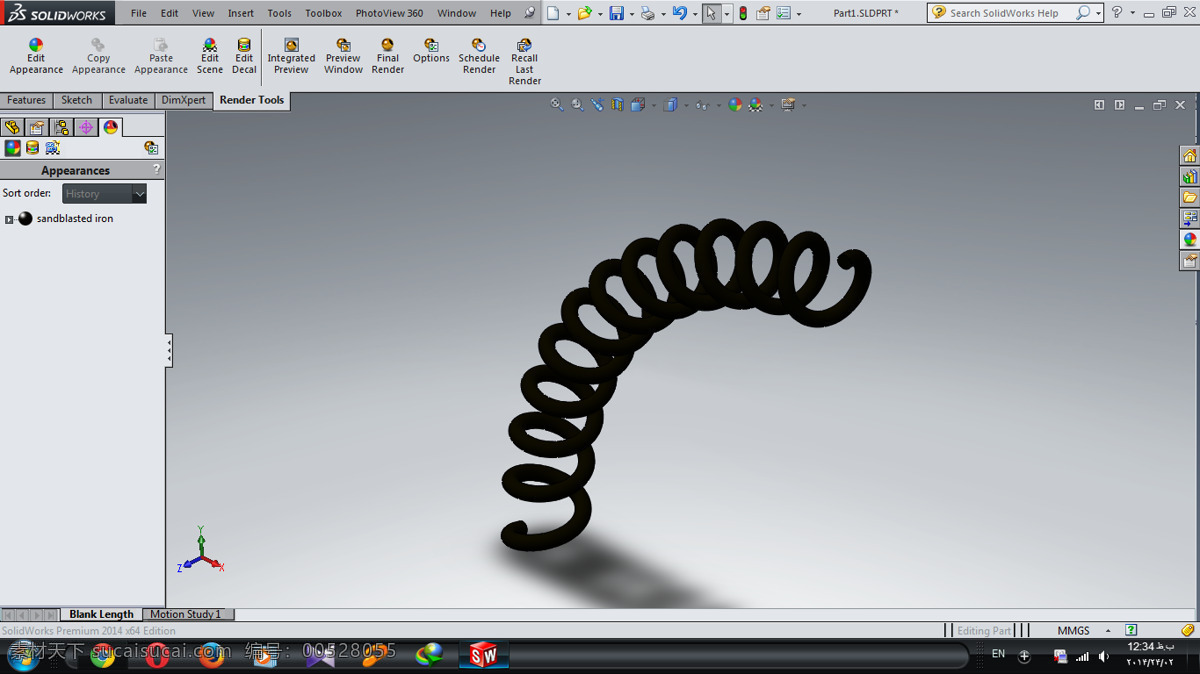
Task: Click the Edit Appearance tool
Action: [36, 57]
